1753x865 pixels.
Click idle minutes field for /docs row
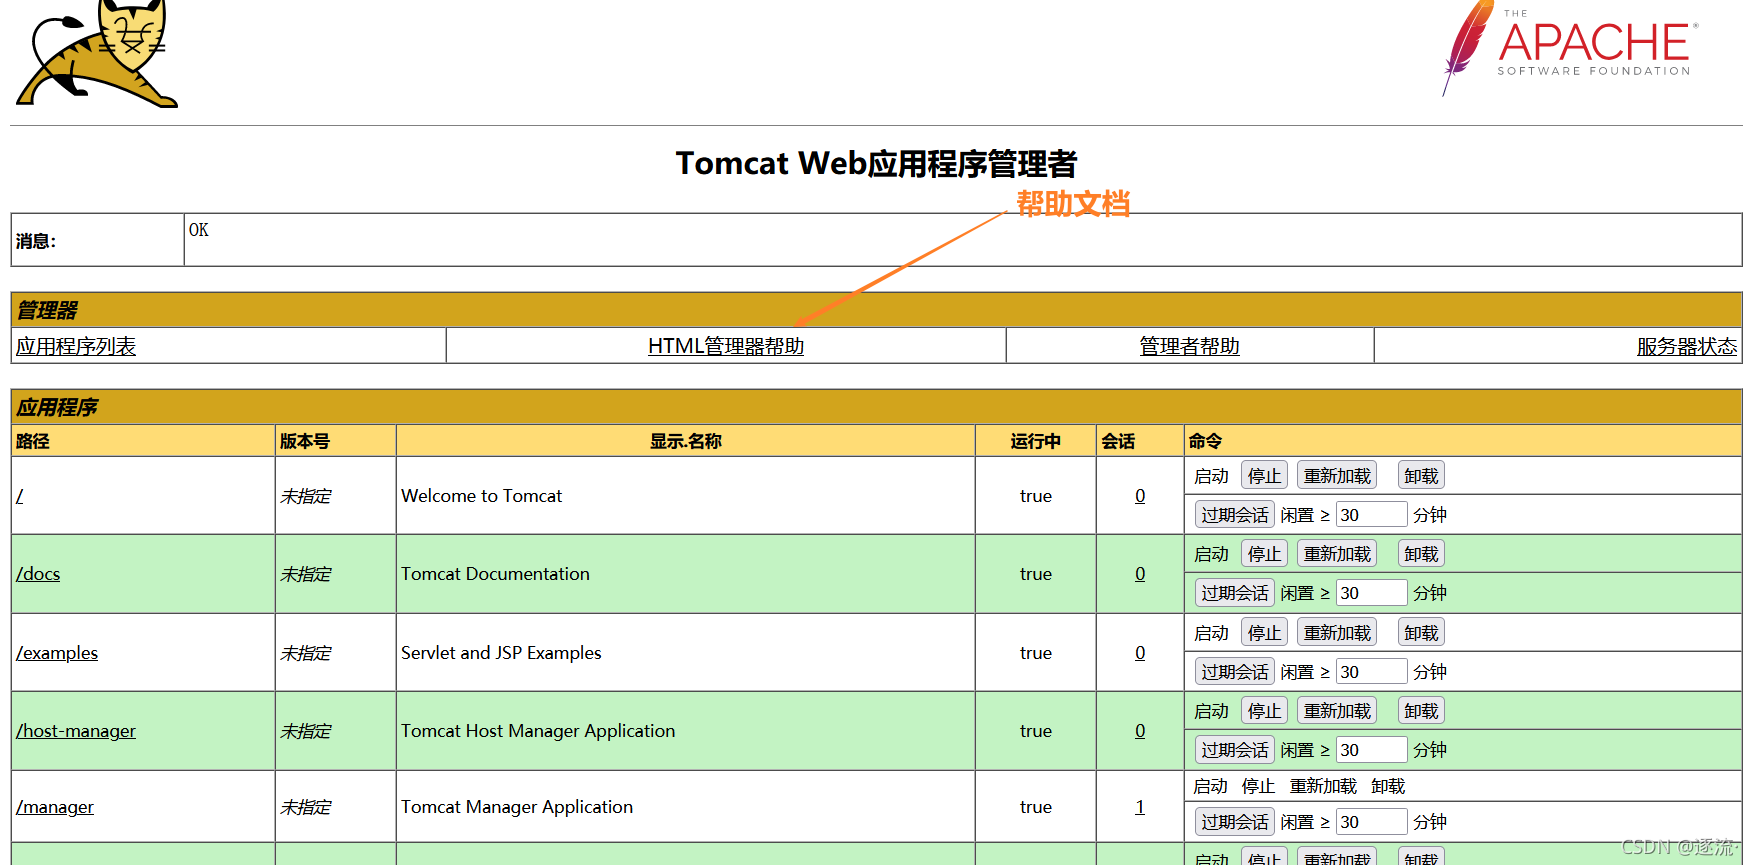click(1372, 593)
